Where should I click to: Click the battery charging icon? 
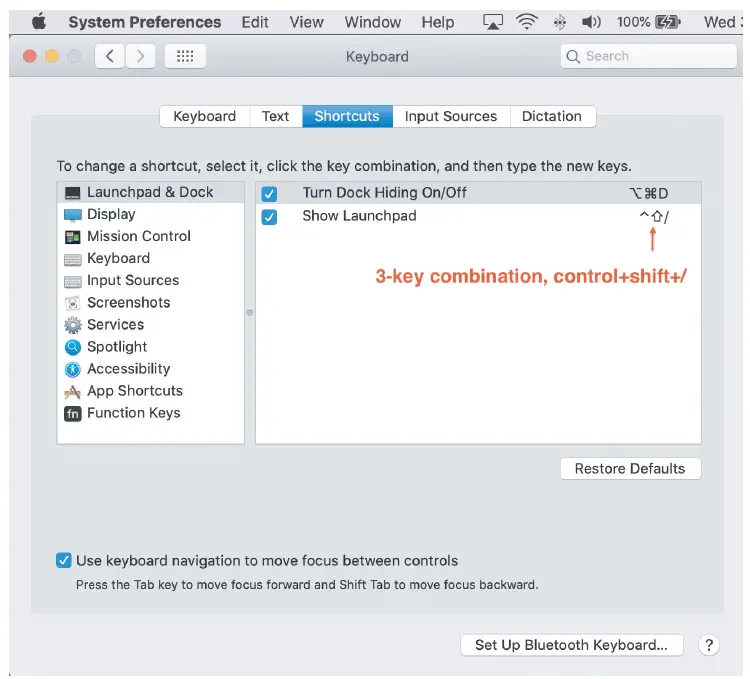coord(668,22)
